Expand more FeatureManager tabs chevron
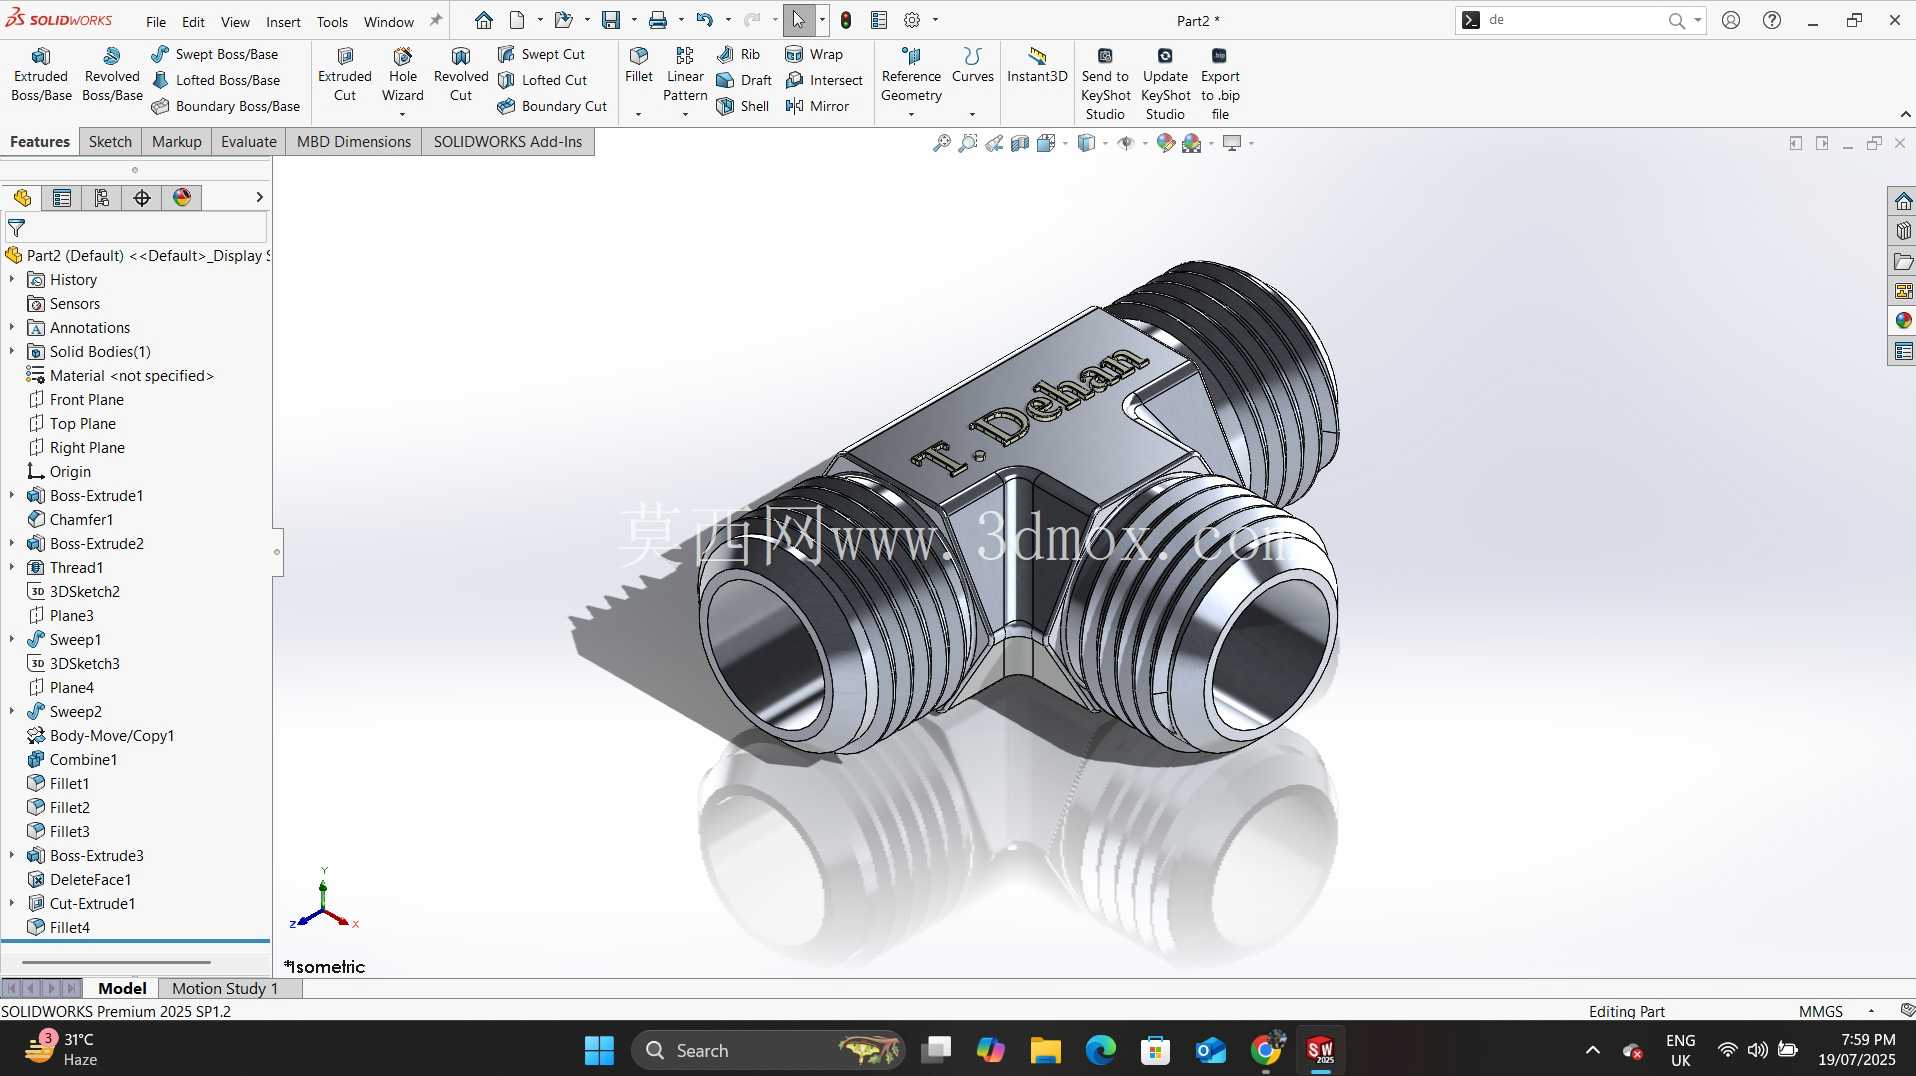This screenshot has height=1076, width=1916. point(259,198)
